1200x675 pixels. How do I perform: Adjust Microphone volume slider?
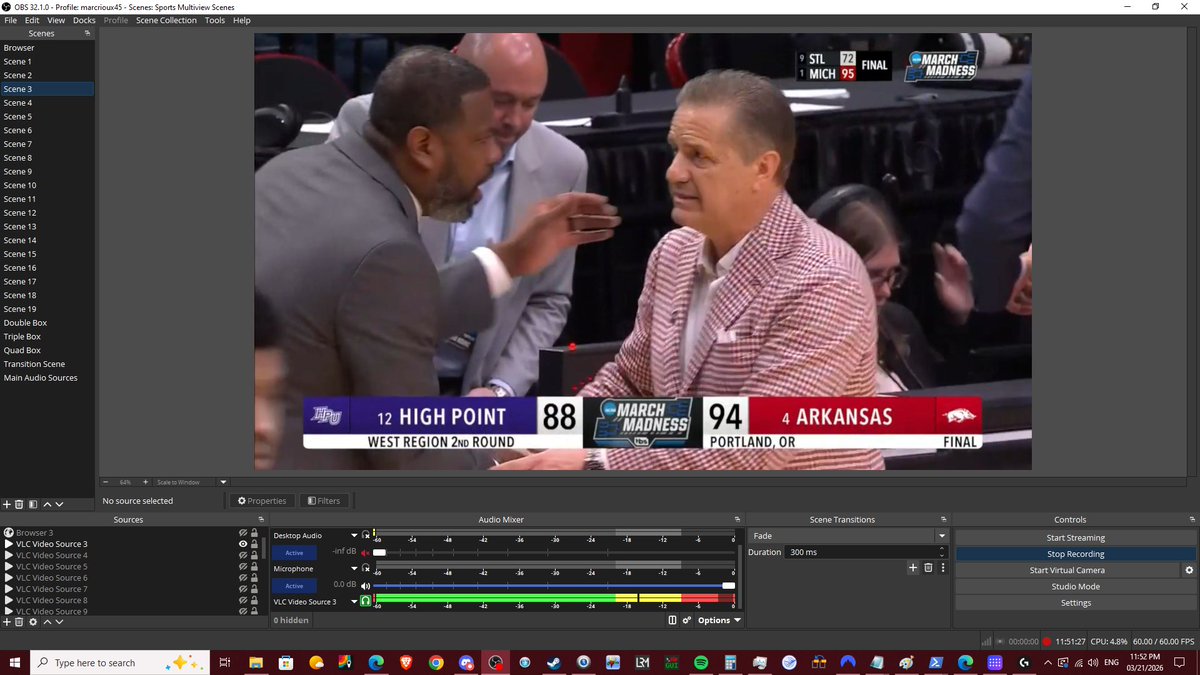pyautogui.click(x=728, y=585)
